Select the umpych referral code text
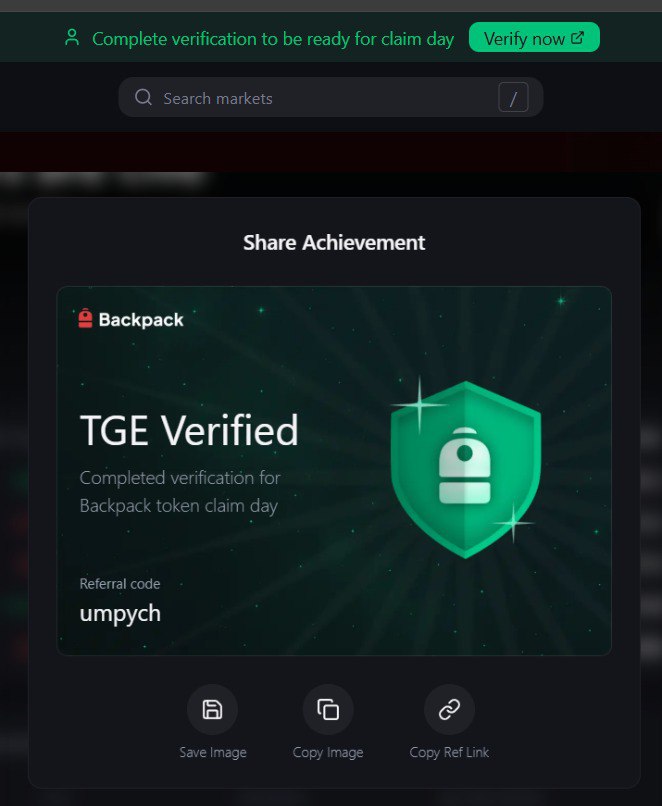The image size is (662, 806). [x=120, y=614]
